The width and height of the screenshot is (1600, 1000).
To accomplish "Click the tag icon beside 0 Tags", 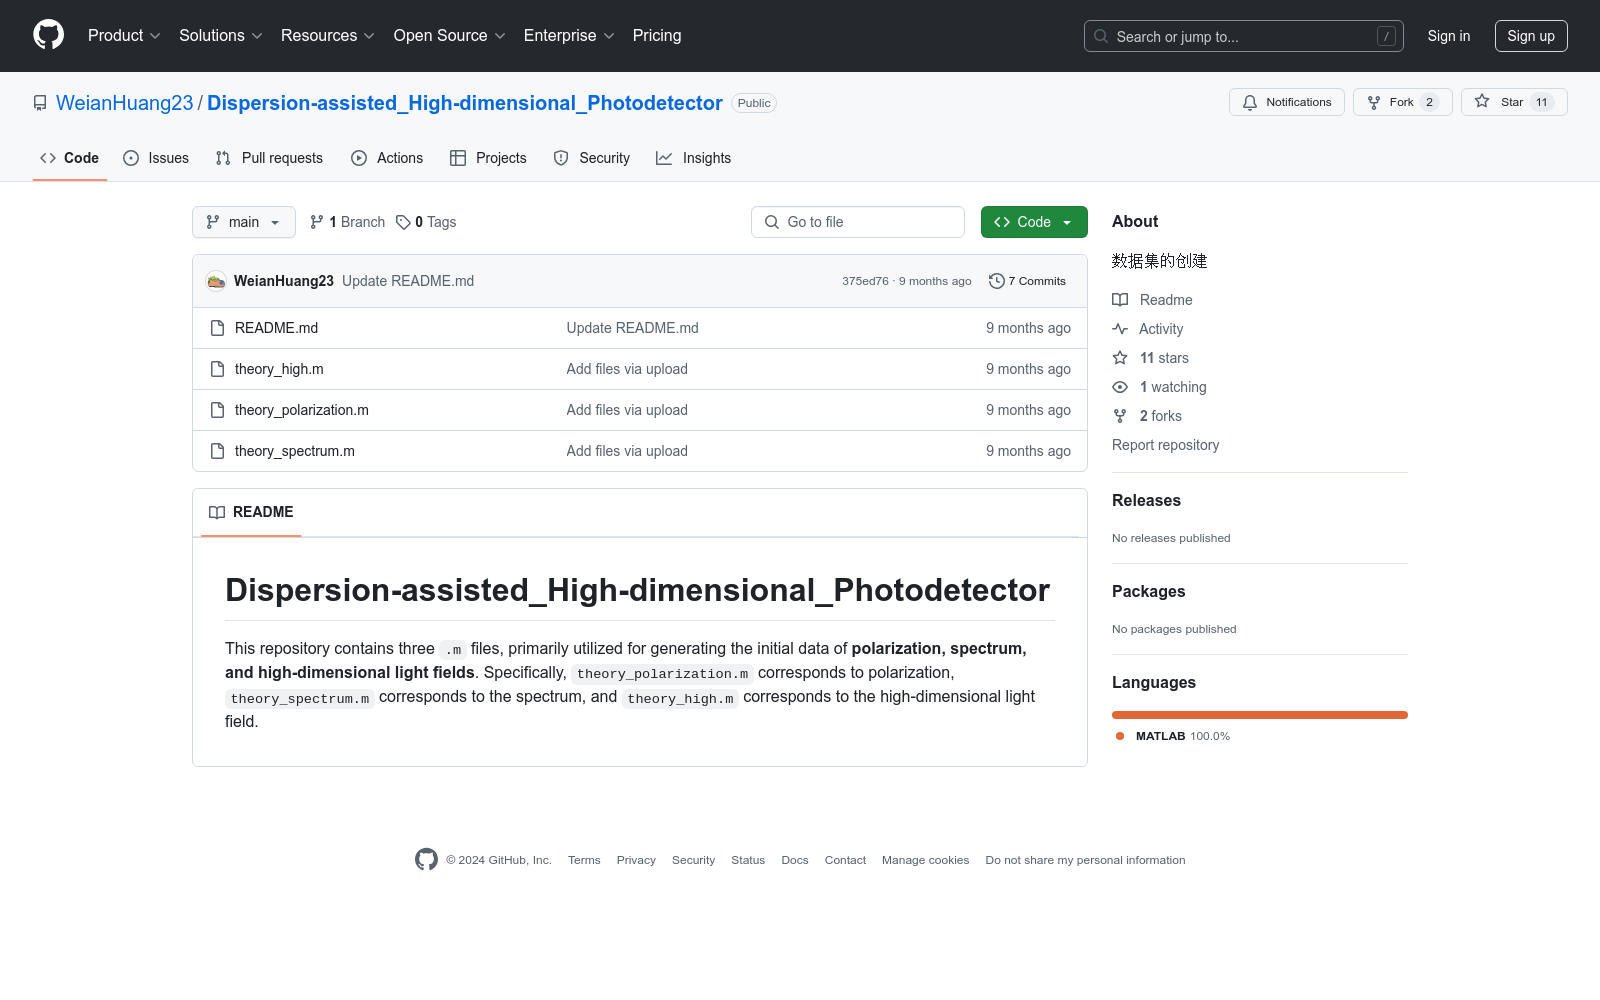I will [403, 222].
